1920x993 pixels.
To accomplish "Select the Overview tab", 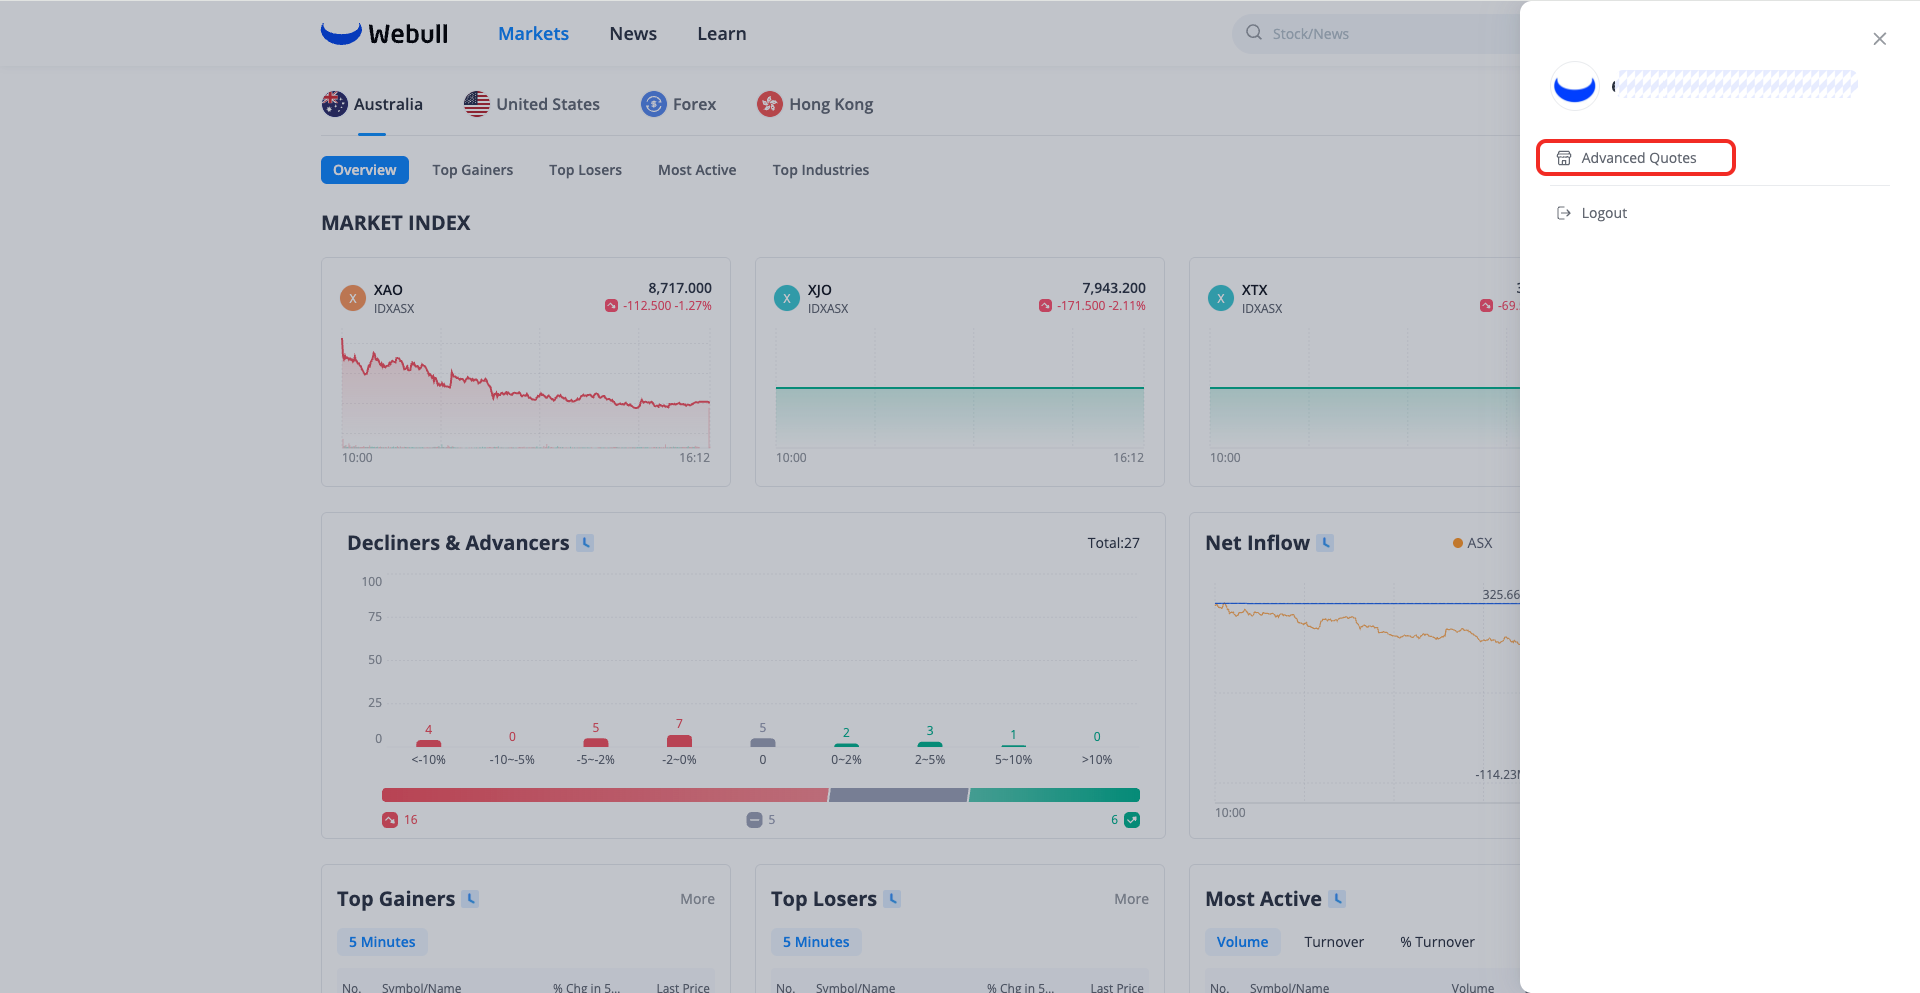I will click(x=365, y=170).
